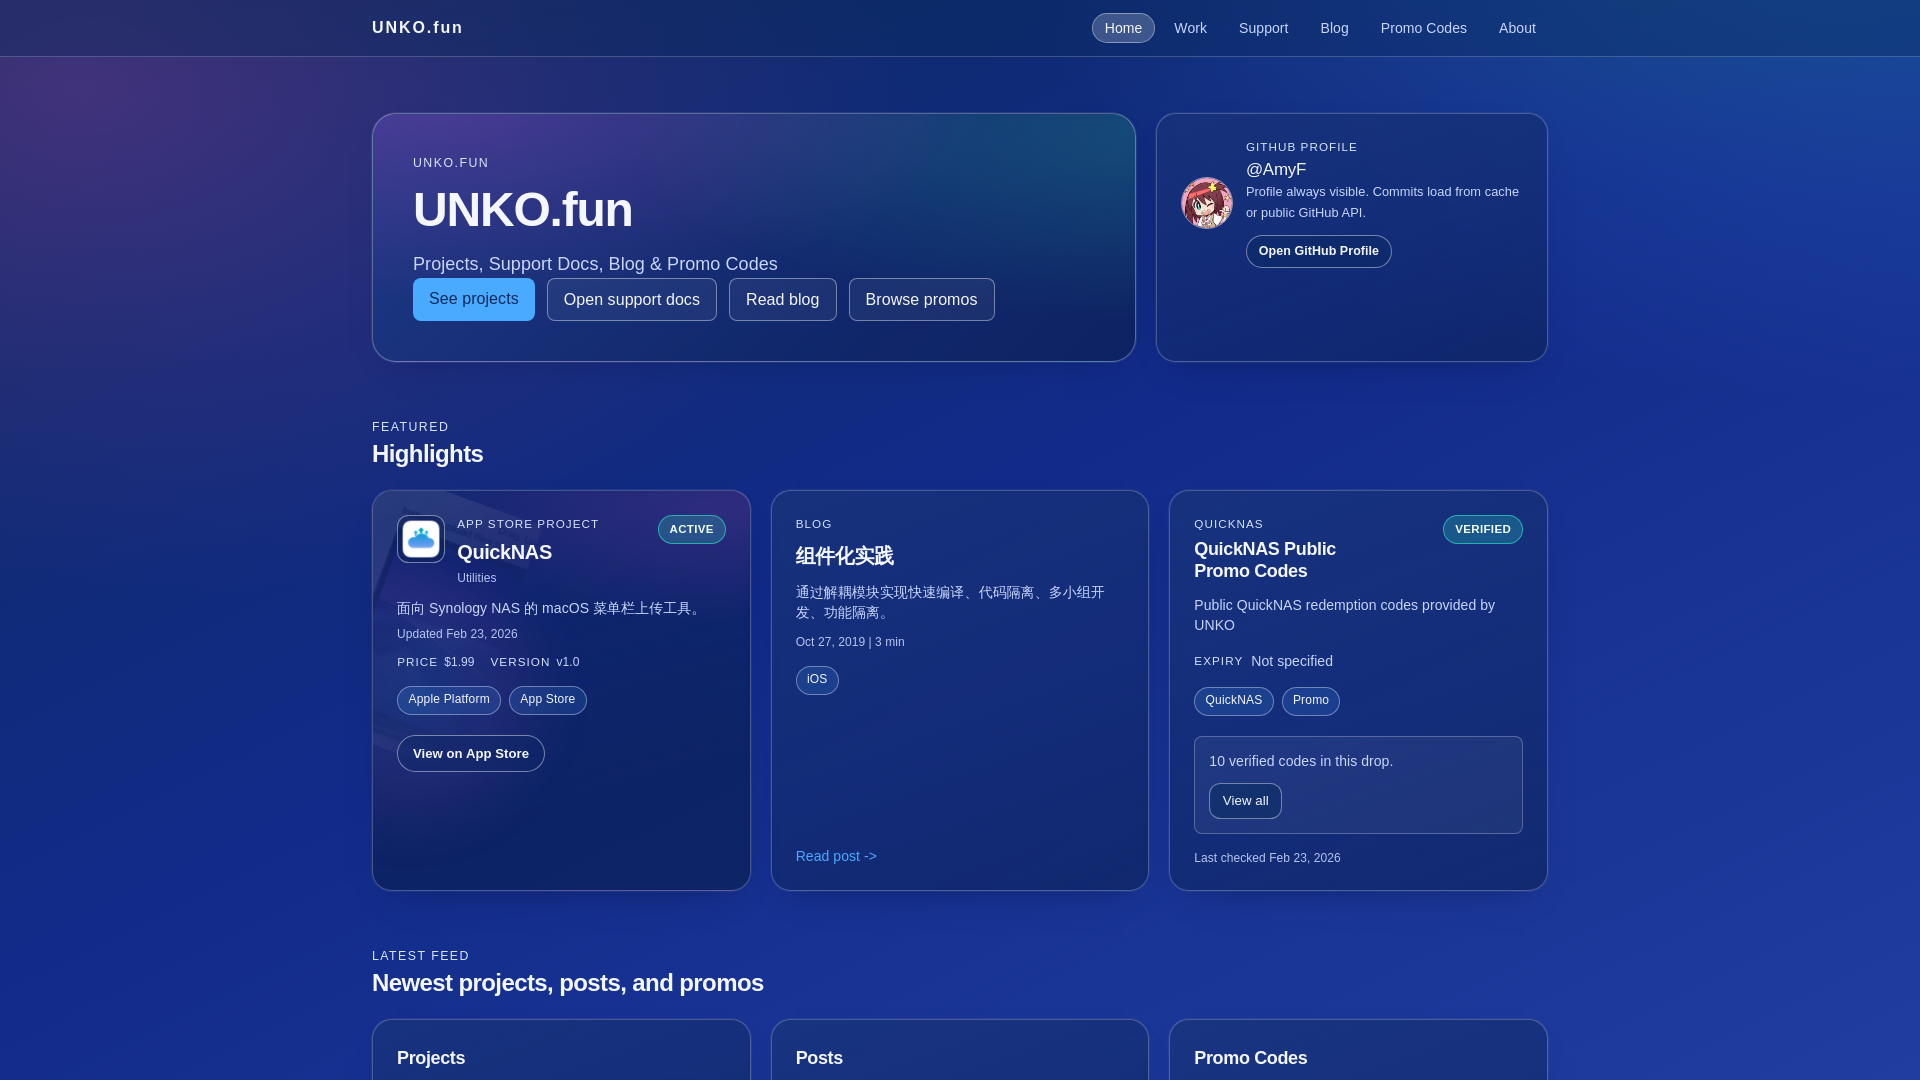Select the App Store tag
The width and height of the screenshot is (1920, 1080).
(548, 700)
